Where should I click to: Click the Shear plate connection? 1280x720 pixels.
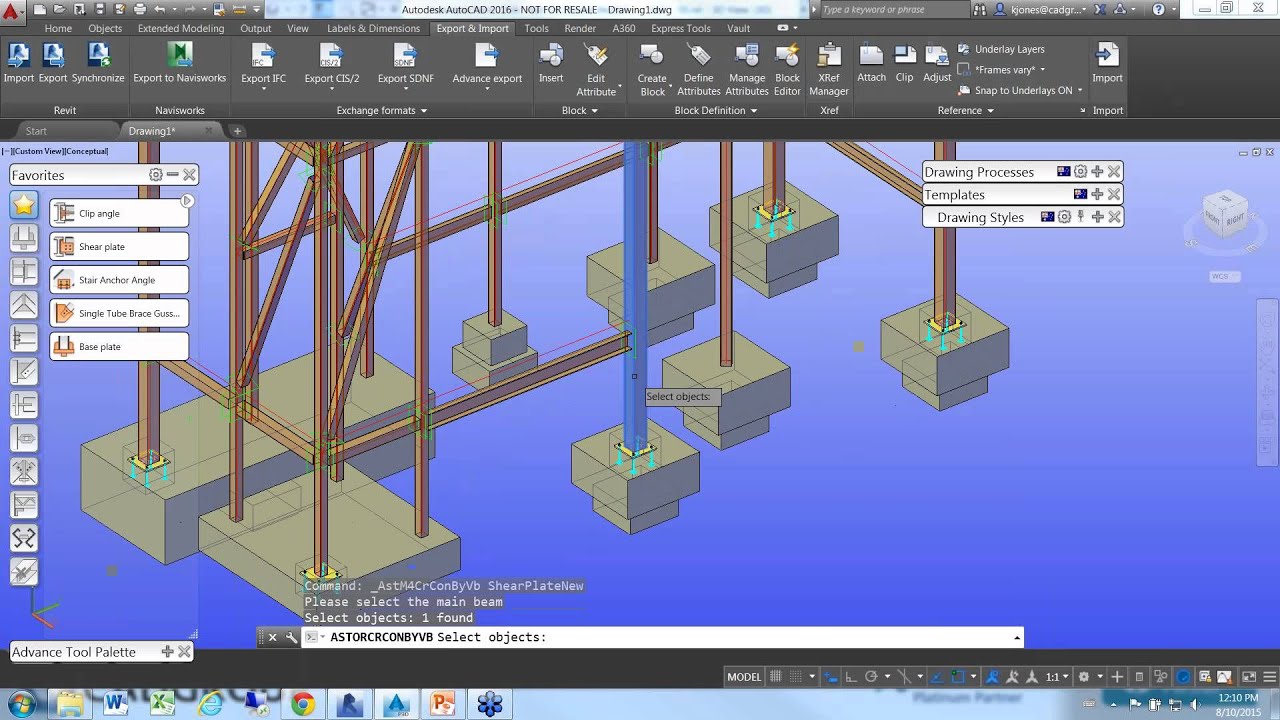pyautogui.click(x=119, y=246)
